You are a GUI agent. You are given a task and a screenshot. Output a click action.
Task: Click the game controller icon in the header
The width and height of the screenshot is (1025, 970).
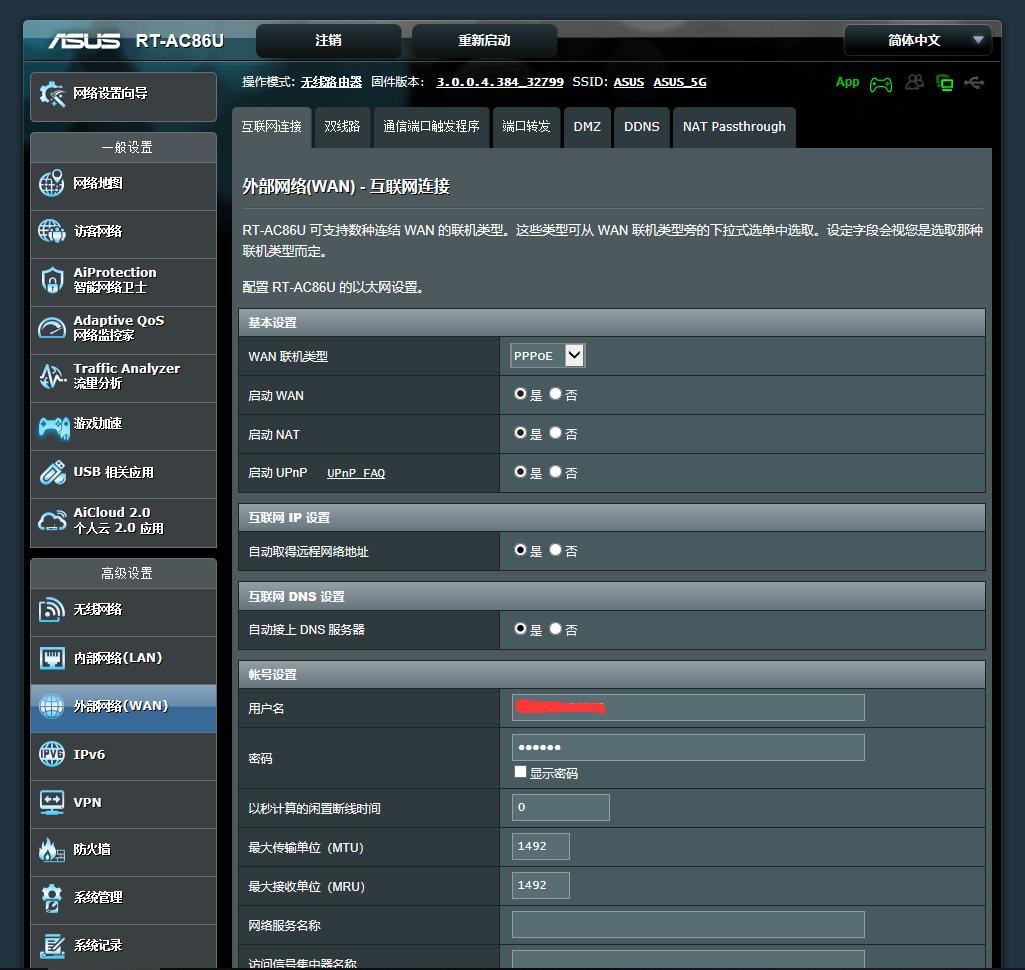coord(880,83)
